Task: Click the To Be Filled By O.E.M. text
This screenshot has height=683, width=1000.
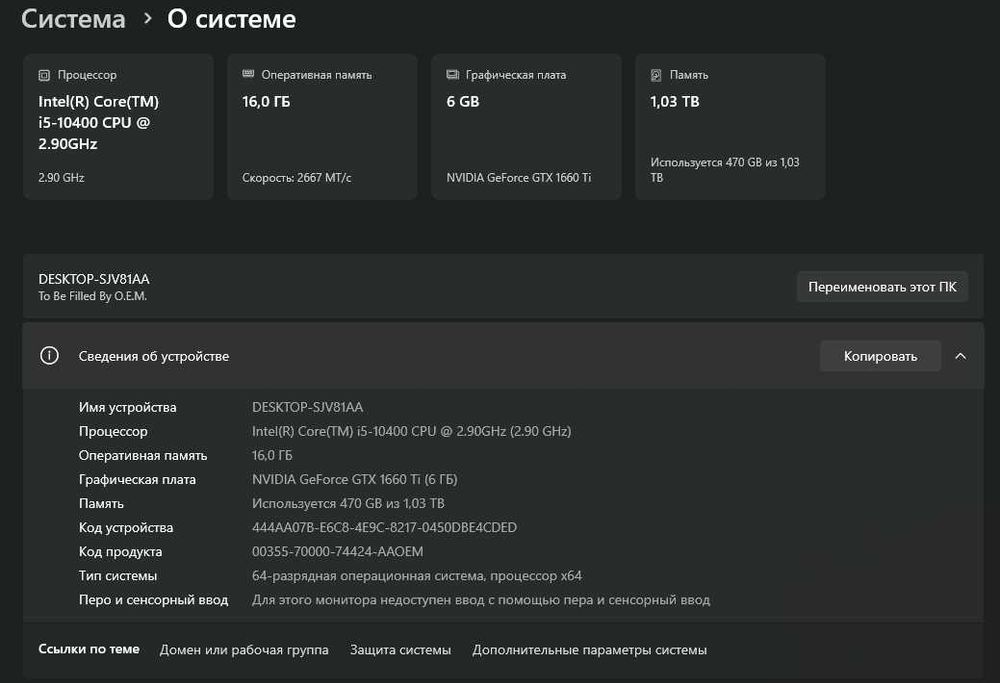Action: [92, 296]
